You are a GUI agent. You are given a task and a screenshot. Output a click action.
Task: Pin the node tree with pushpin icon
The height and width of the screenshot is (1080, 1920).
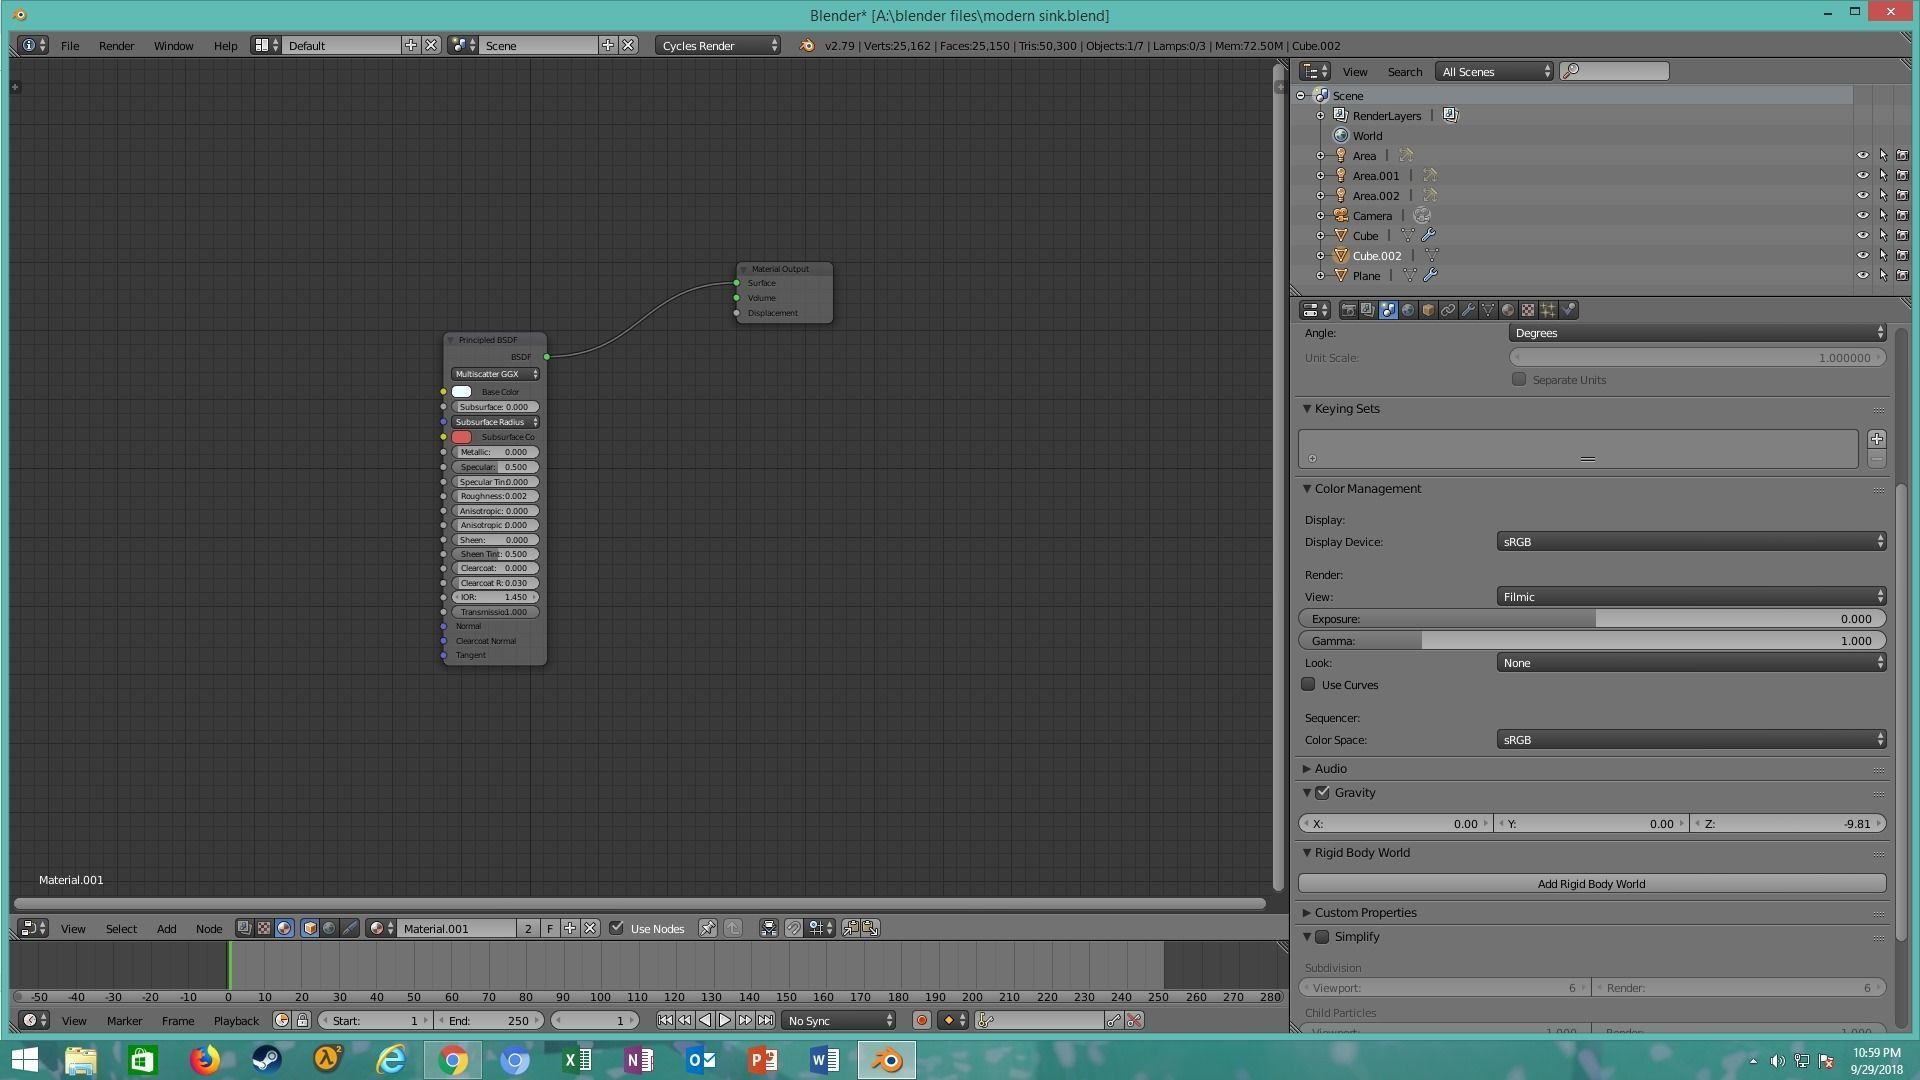point(707,928)
